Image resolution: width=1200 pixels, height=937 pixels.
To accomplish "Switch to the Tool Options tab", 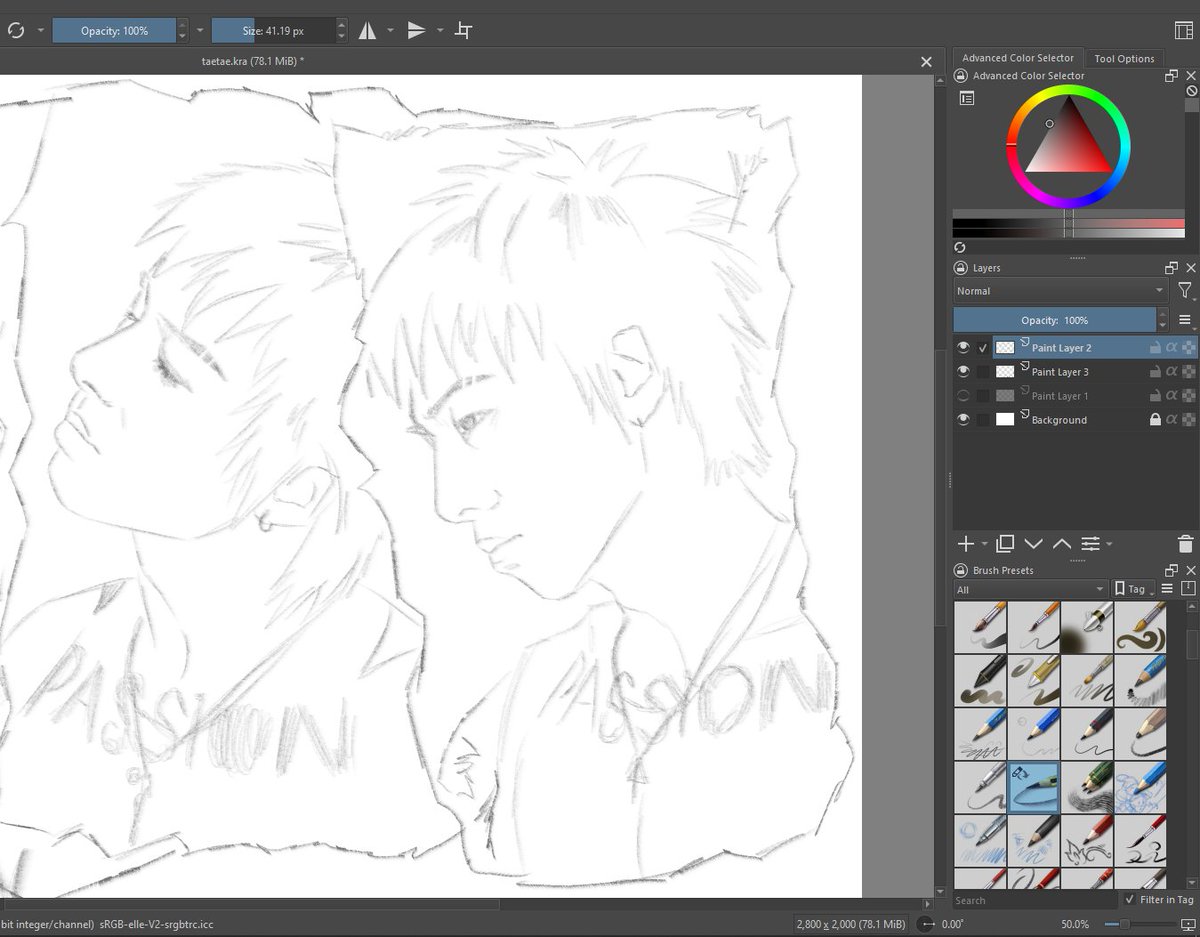I will point(1124,58).
